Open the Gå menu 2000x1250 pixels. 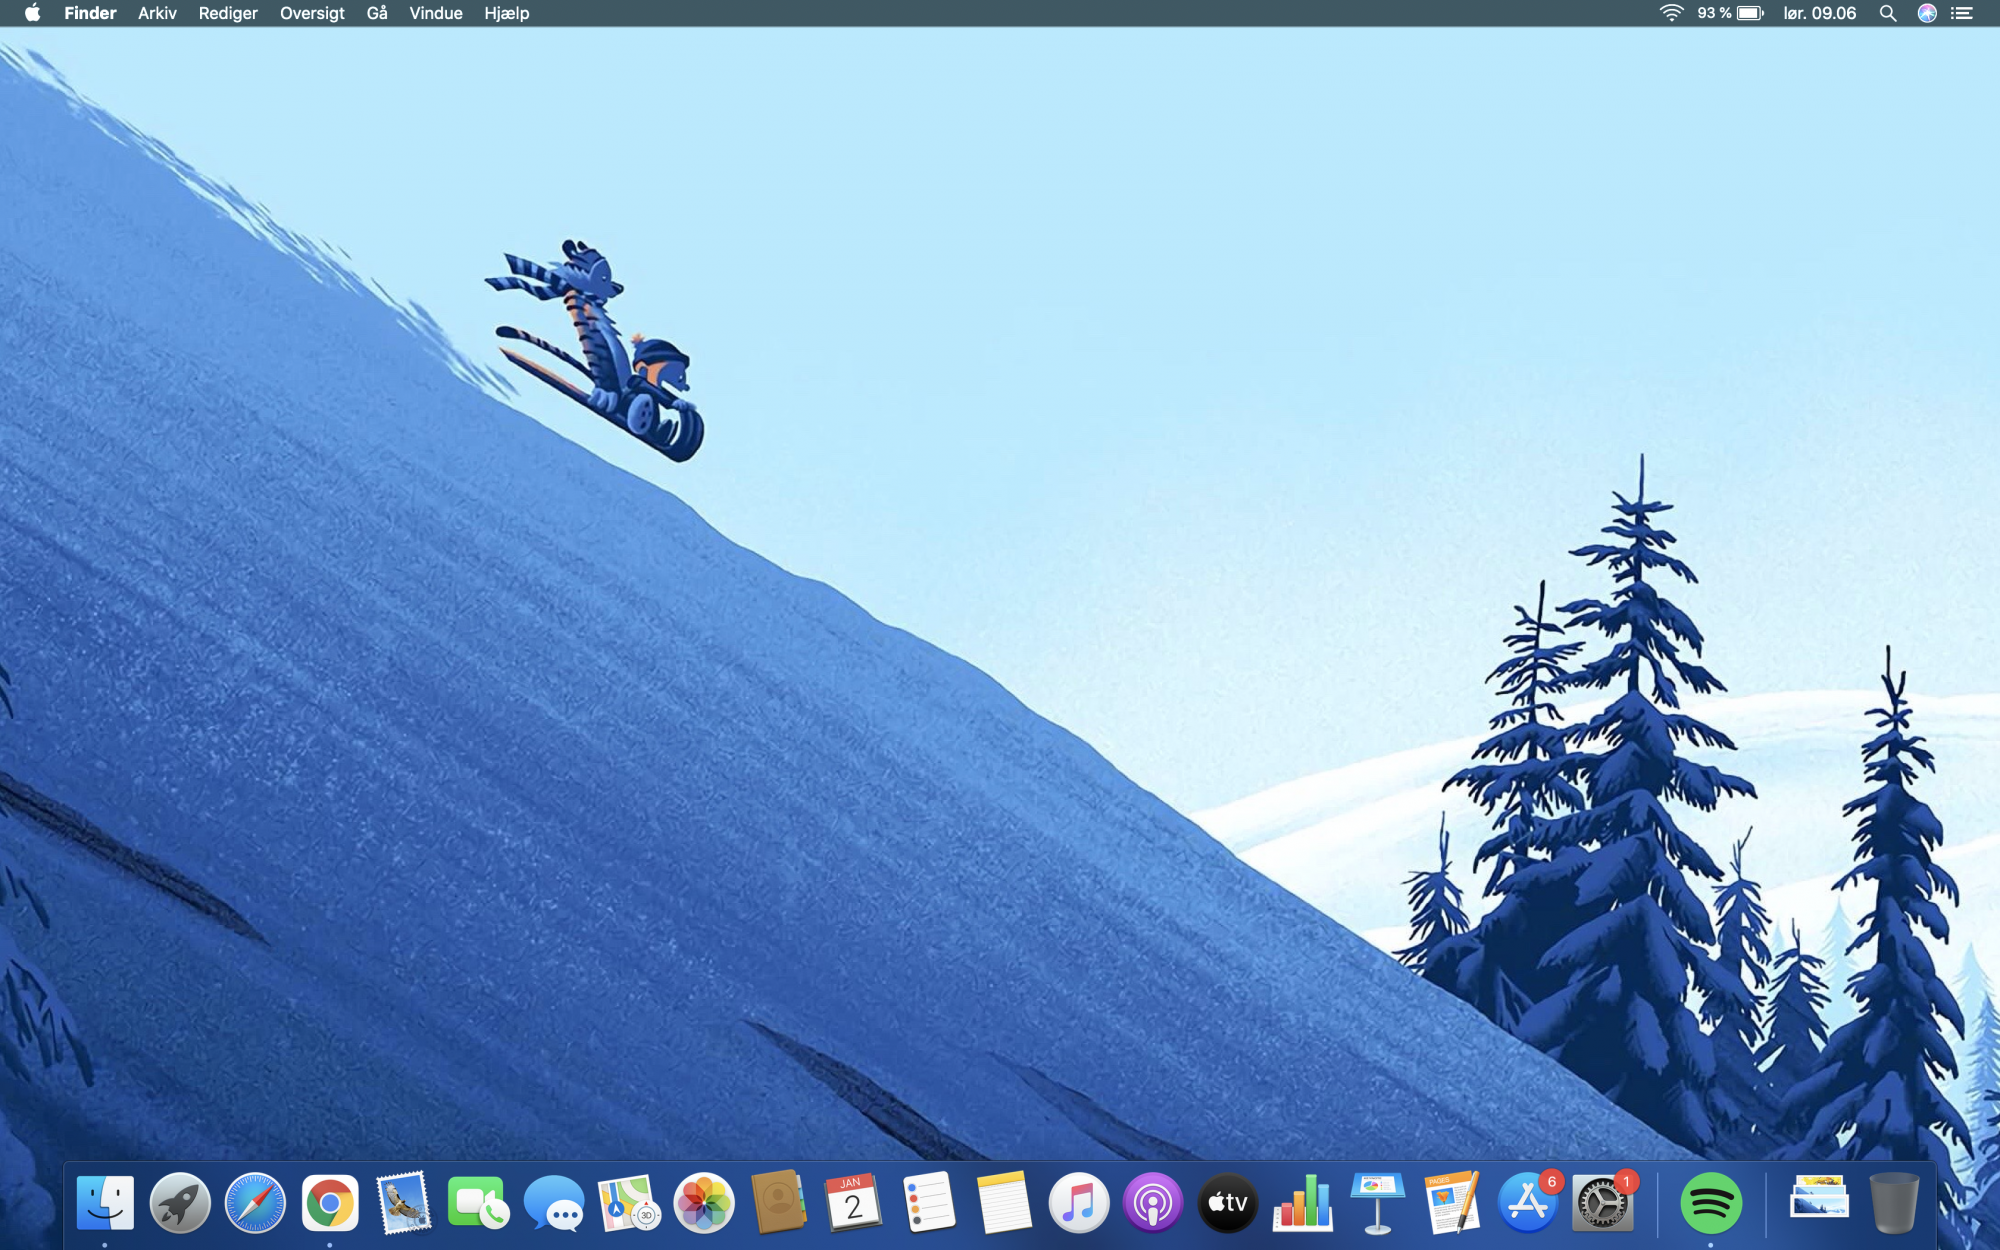click(x=377, y=13)
